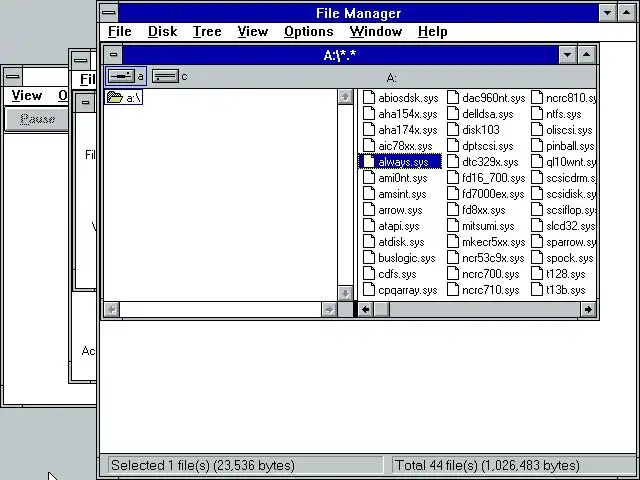
Task: Select the t128.sys file name
Action: pos(566,274)
